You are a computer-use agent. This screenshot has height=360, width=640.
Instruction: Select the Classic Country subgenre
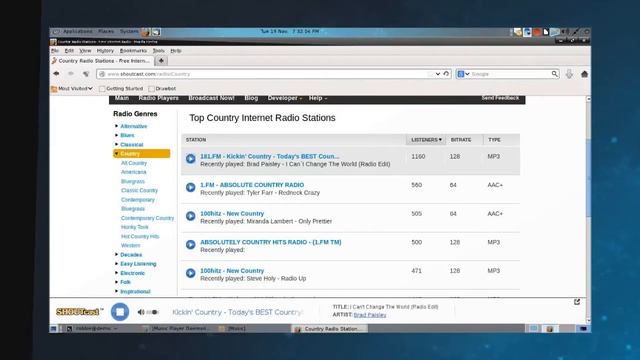[139, 190]
